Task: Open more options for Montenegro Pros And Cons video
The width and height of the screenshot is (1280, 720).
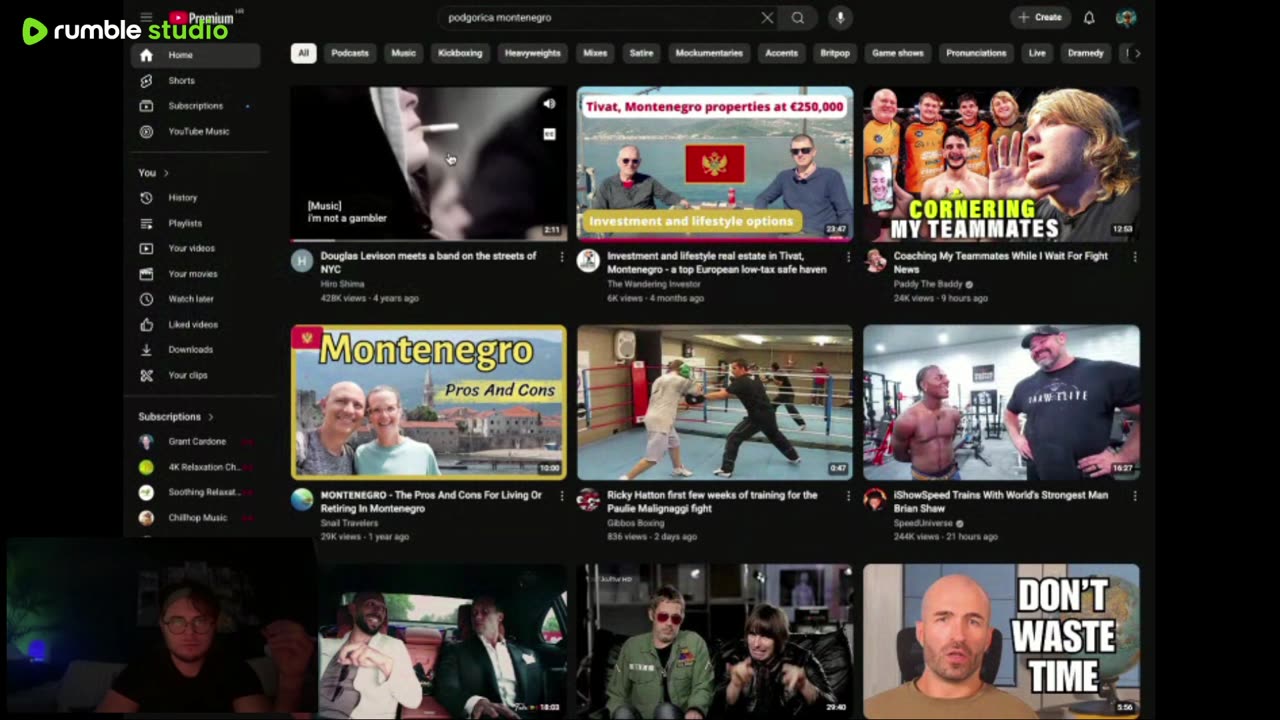Action: [x=562, y=496]
